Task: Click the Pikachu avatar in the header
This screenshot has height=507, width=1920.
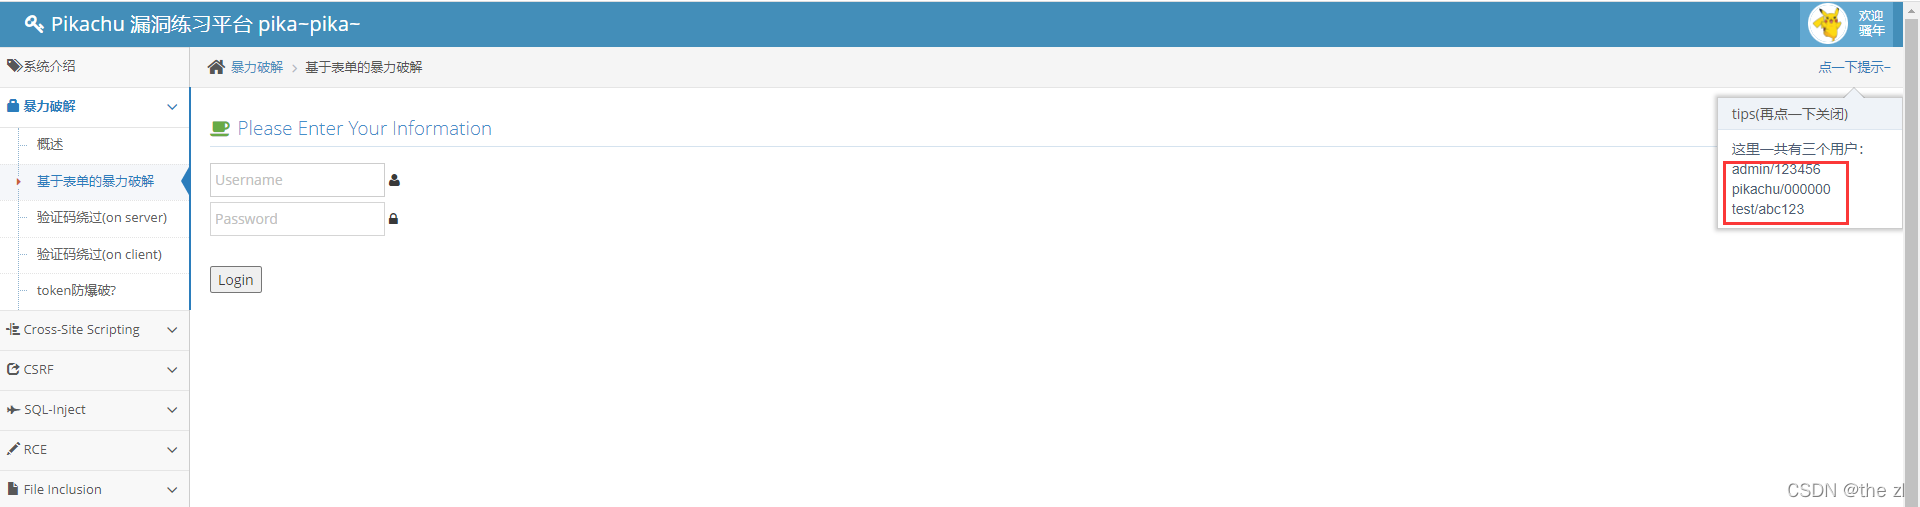Action: [x=1828, y=24]
